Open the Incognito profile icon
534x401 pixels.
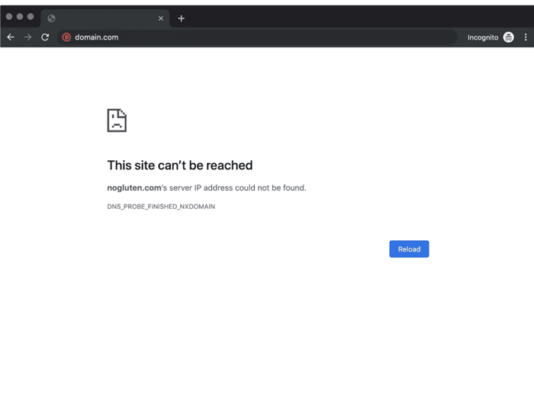508,37
